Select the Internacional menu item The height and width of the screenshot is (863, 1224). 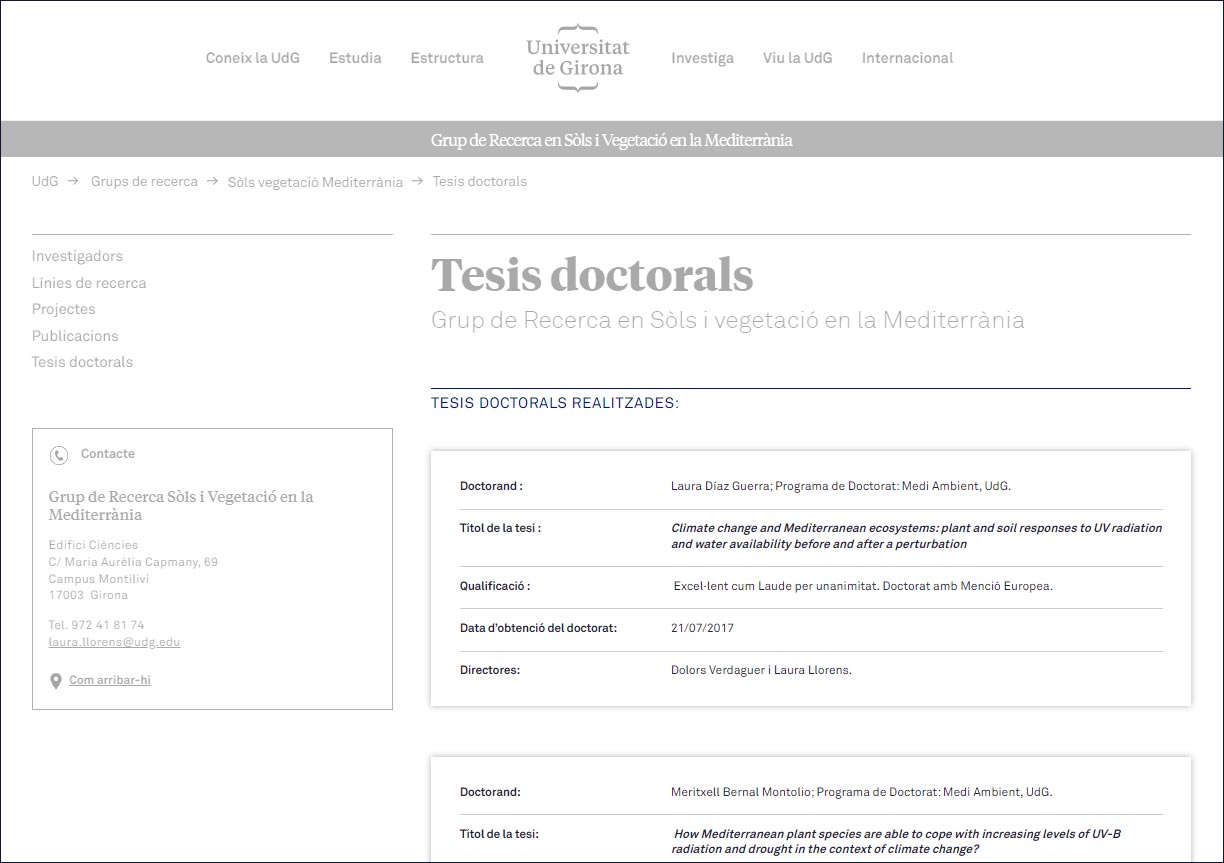pos(907,58)
